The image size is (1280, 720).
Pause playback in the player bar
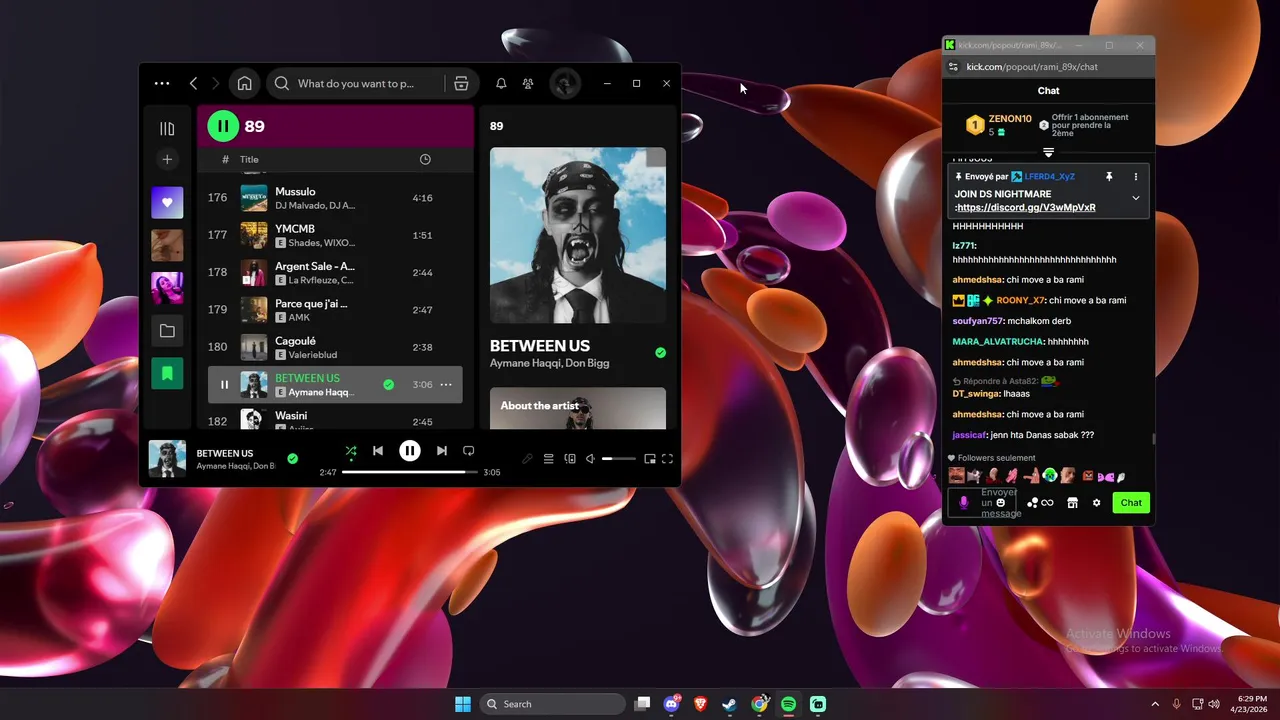410,451
